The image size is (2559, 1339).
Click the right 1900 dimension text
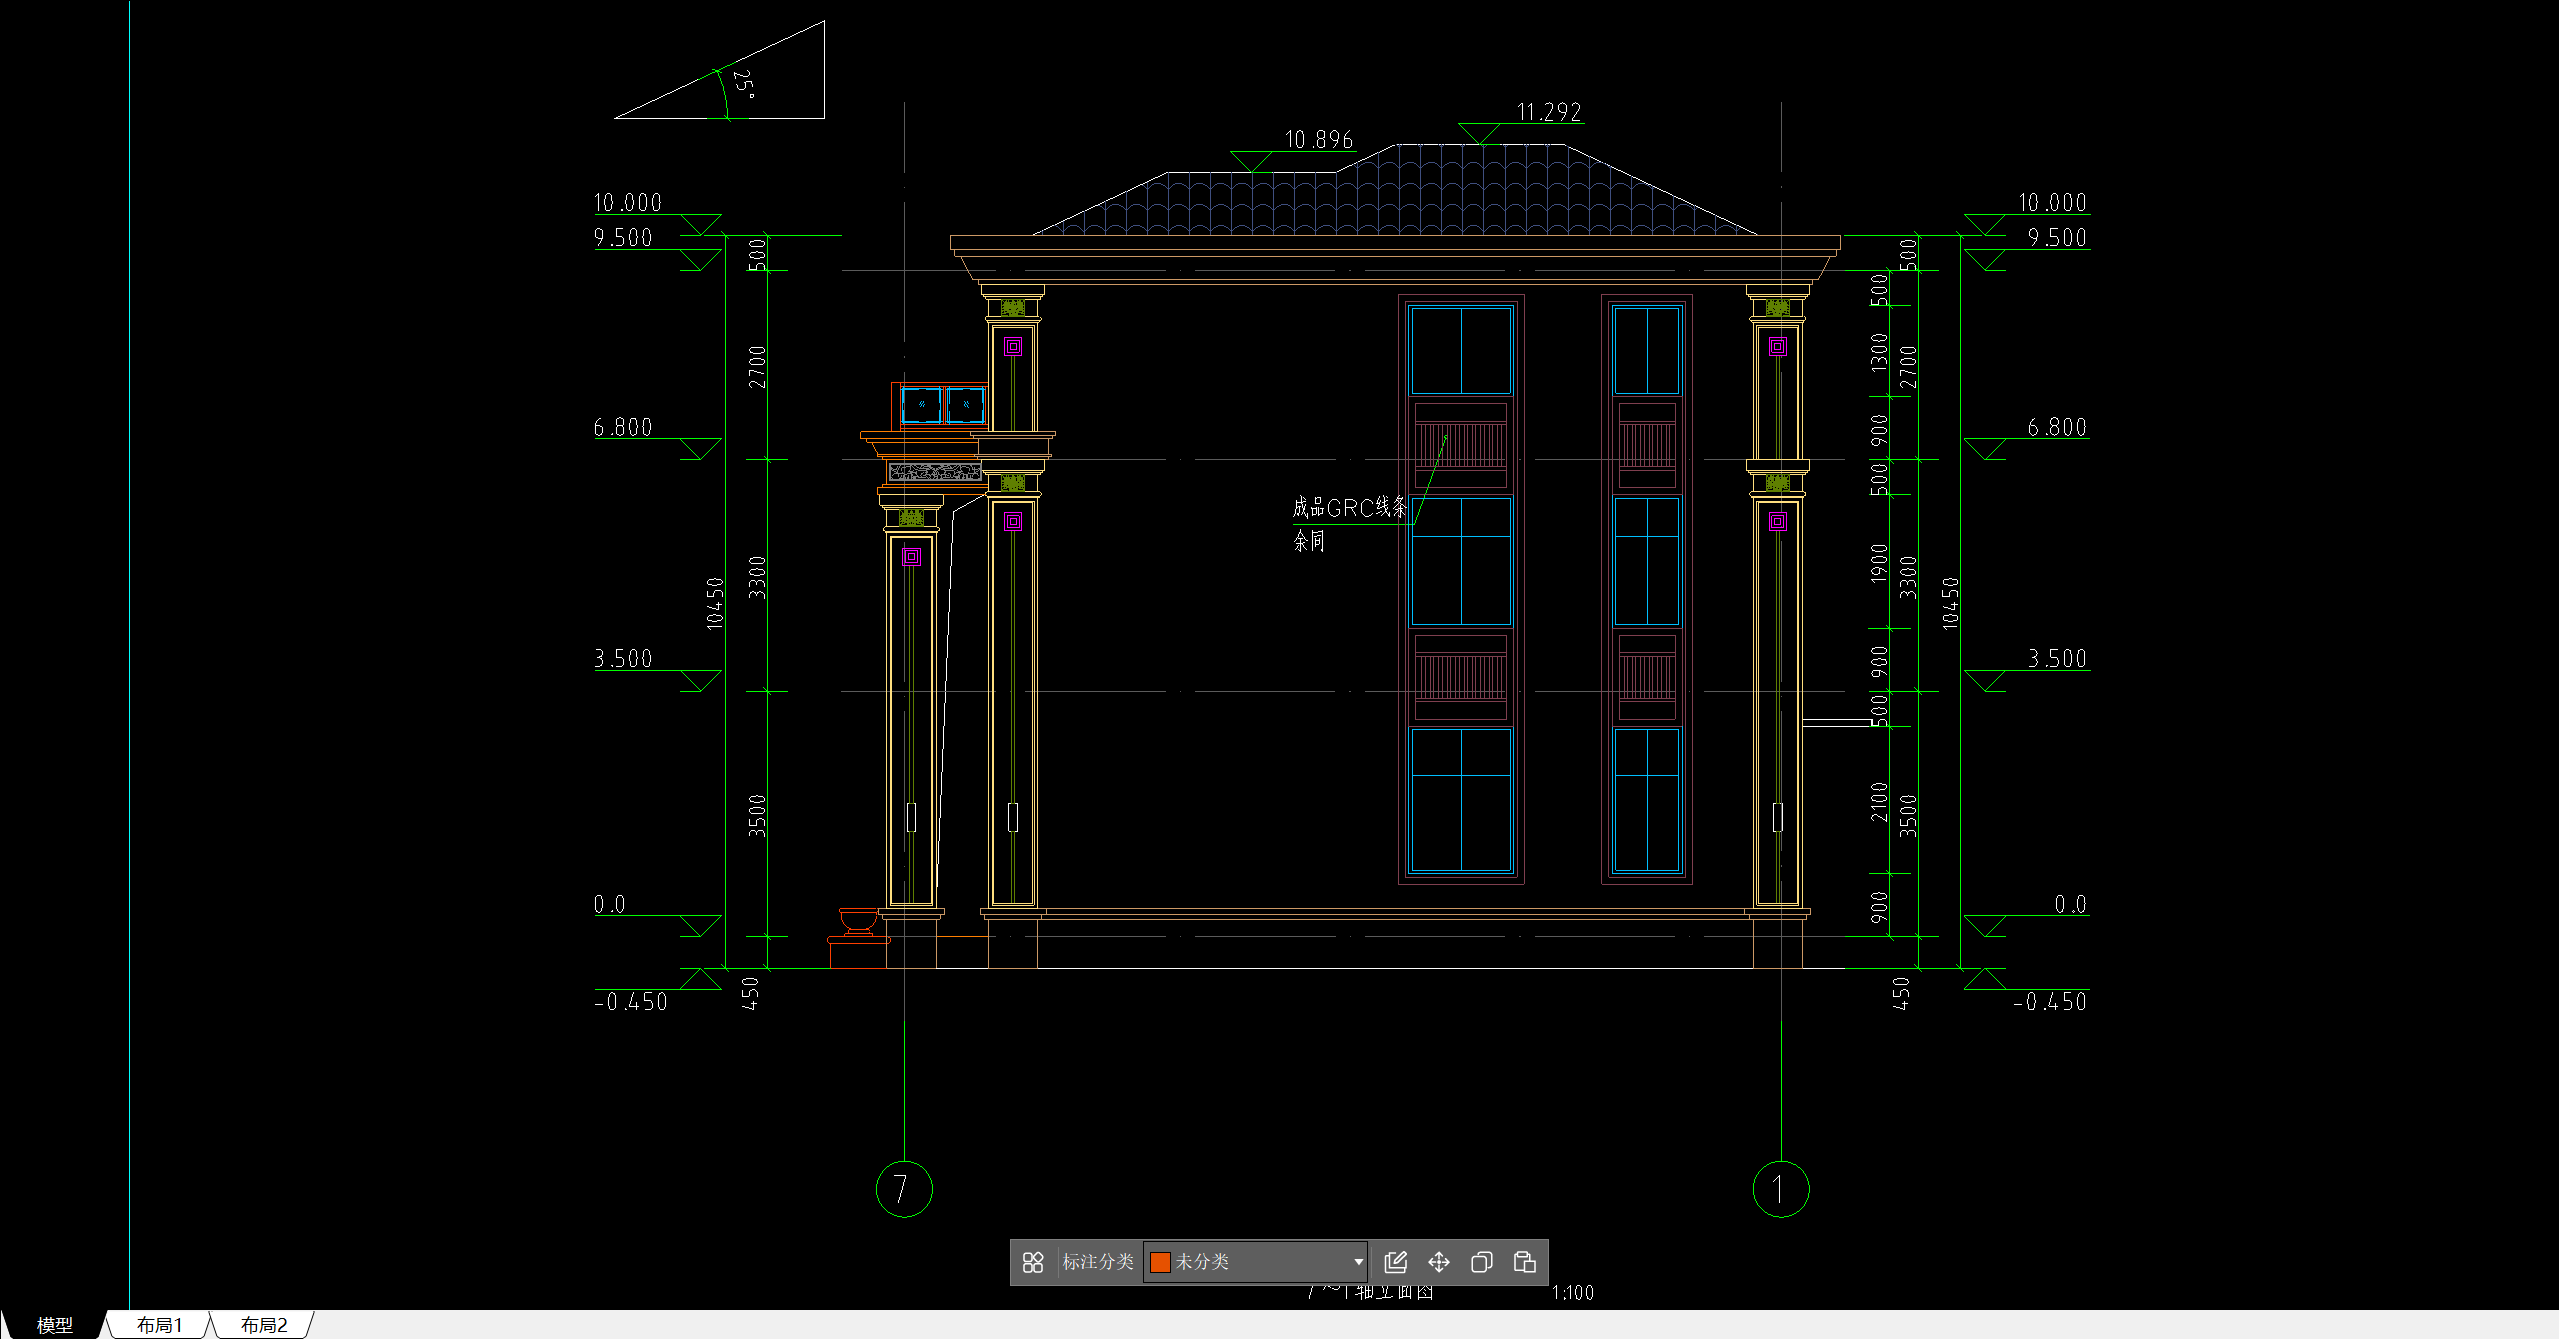1879,563
